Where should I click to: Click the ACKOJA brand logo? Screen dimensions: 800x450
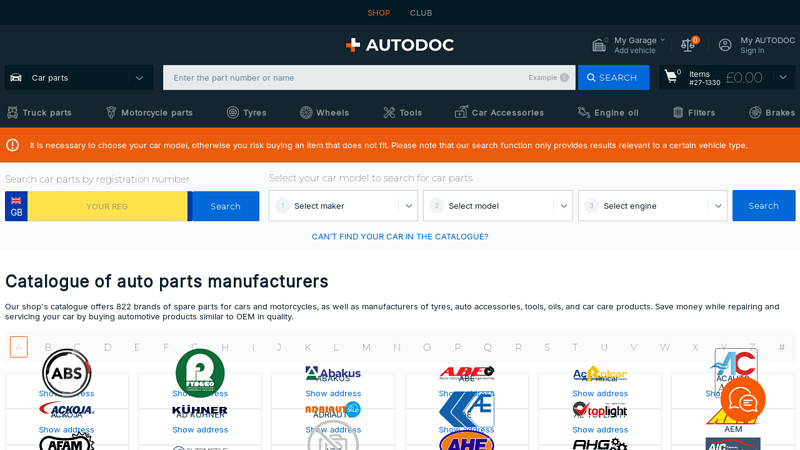click(67, 410)
